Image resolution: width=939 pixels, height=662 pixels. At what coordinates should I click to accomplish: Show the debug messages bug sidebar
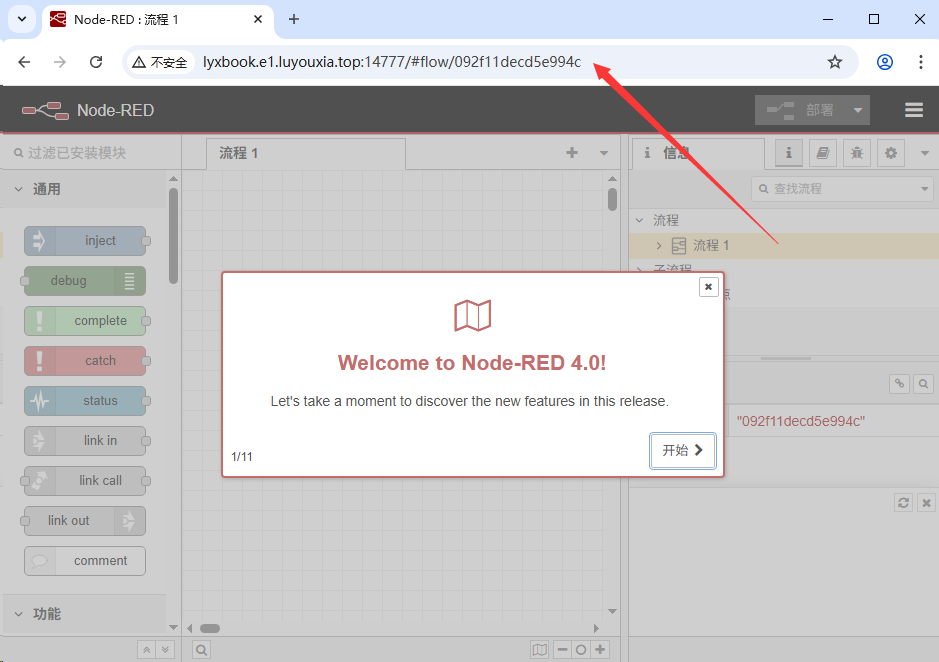coord(857,153)
